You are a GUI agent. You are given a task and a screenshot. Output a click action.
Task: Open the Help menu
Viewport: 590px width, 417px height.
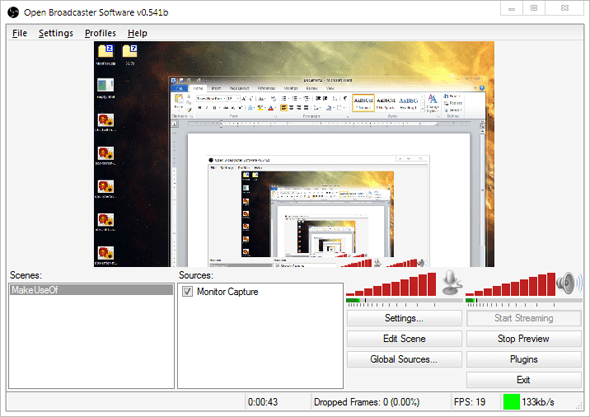(137, 33)
